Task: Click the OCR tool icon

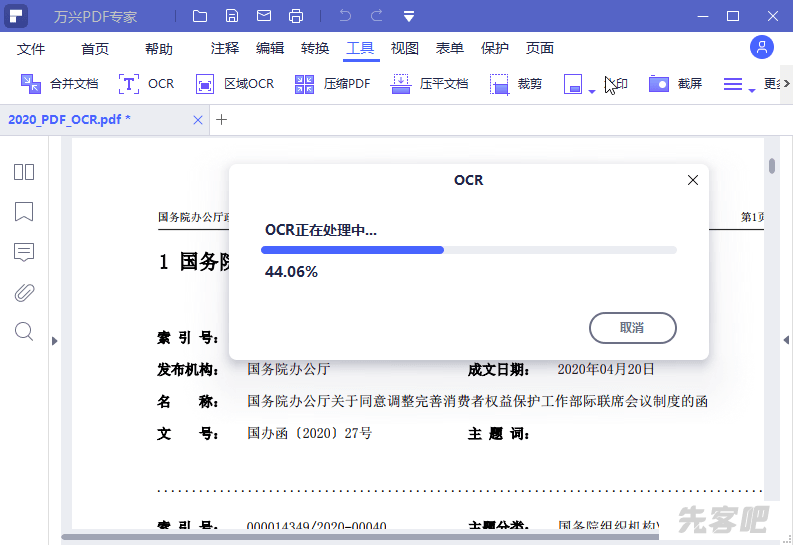Action: click(x=130, y=84)
